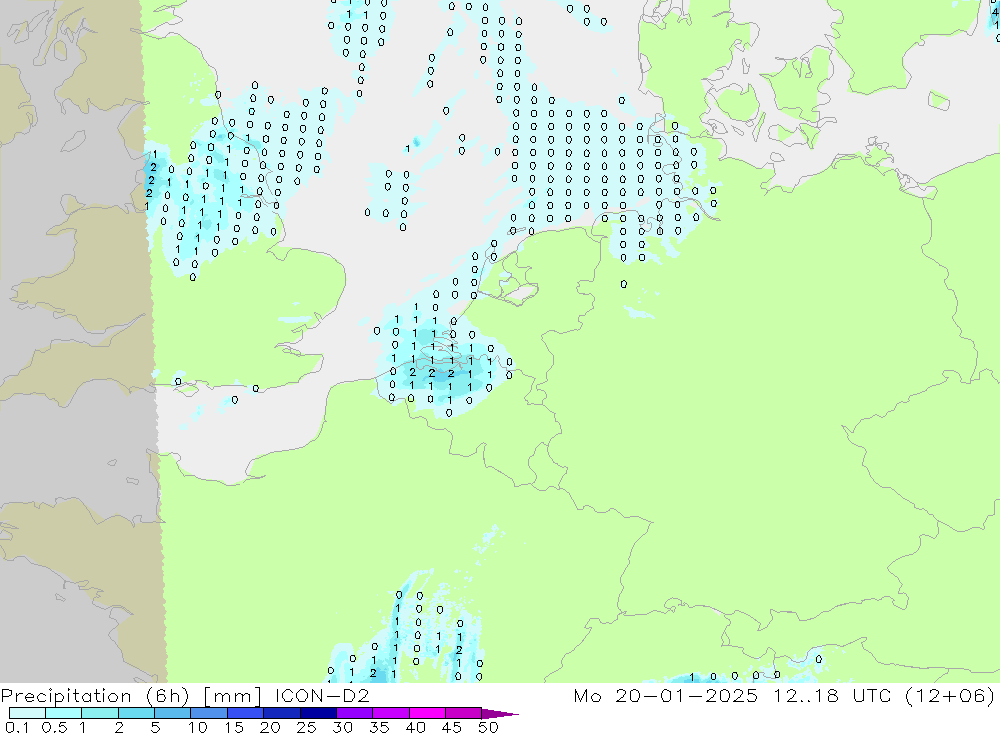Click the 2–5 mm legend color swatch

pyautogui.click(x=136, y=713)
